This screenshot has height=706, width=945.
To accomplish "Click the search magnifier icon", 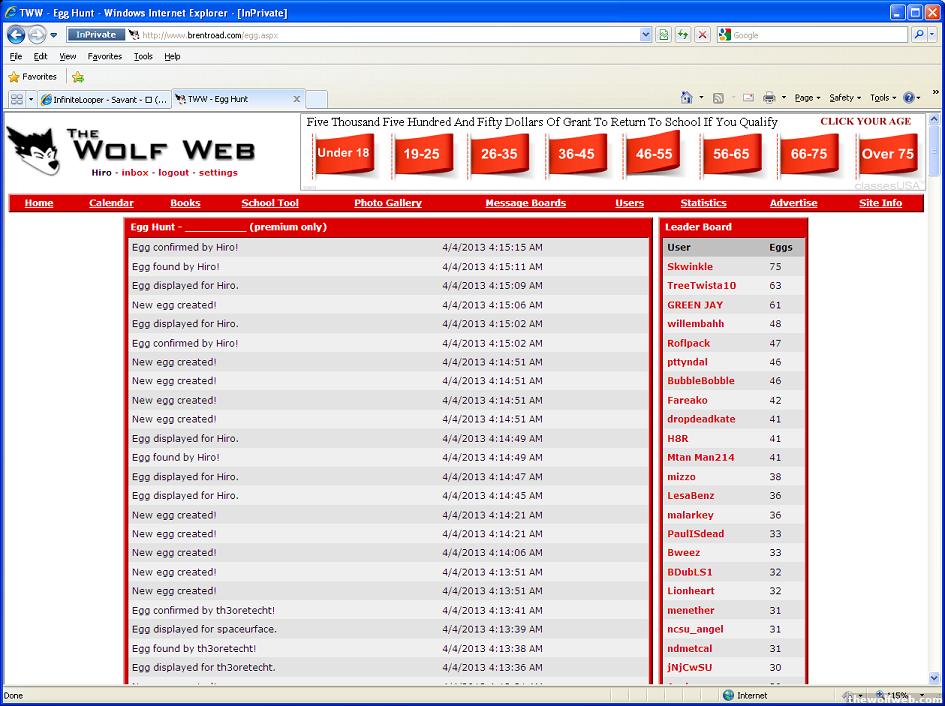I will [919, 35].
